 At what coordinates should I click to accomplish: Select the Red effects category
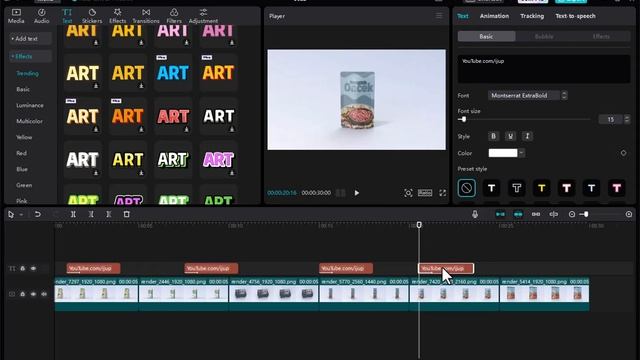point(22,153)
